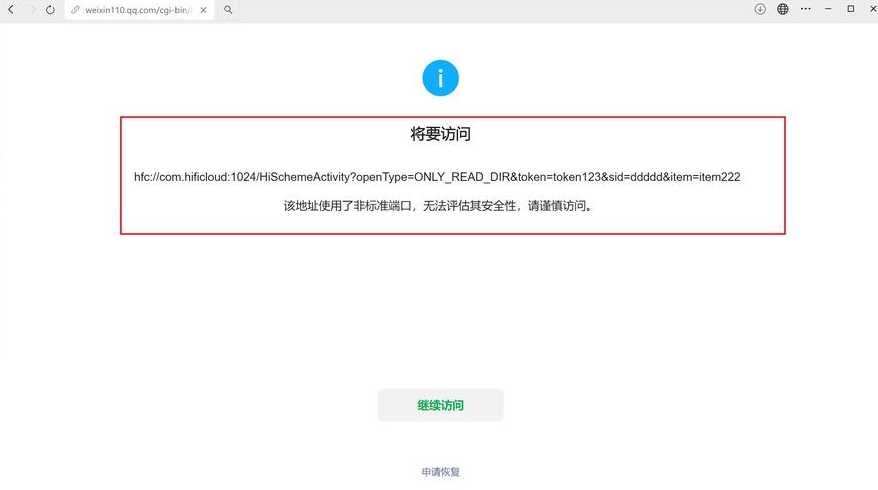Click the 该地址使用了非标准端口 warning text

click(438, 206)
